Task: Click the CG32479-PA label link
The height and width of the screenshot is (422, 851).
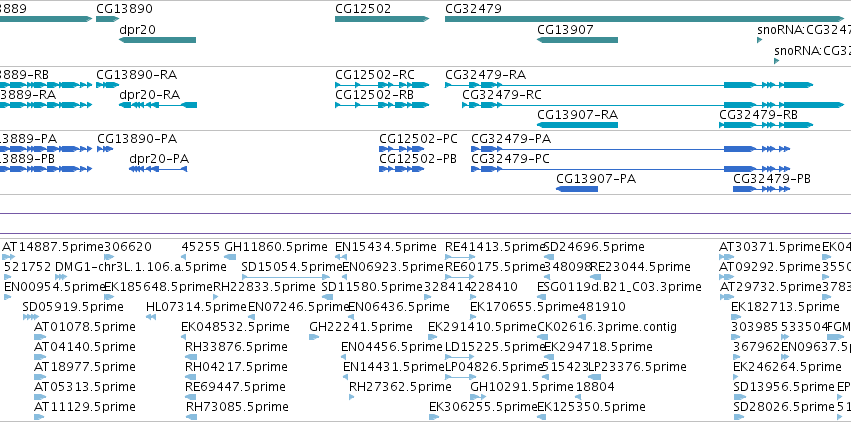Action: 511,139
